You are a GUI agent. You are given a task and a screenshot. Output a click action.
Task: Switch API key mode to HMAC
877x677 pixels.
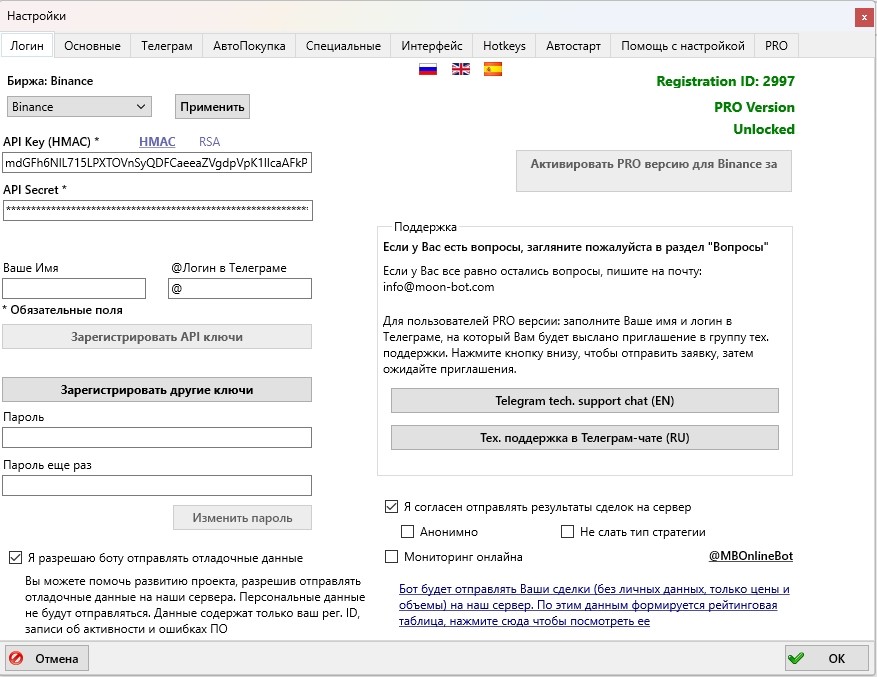point(157,141)
